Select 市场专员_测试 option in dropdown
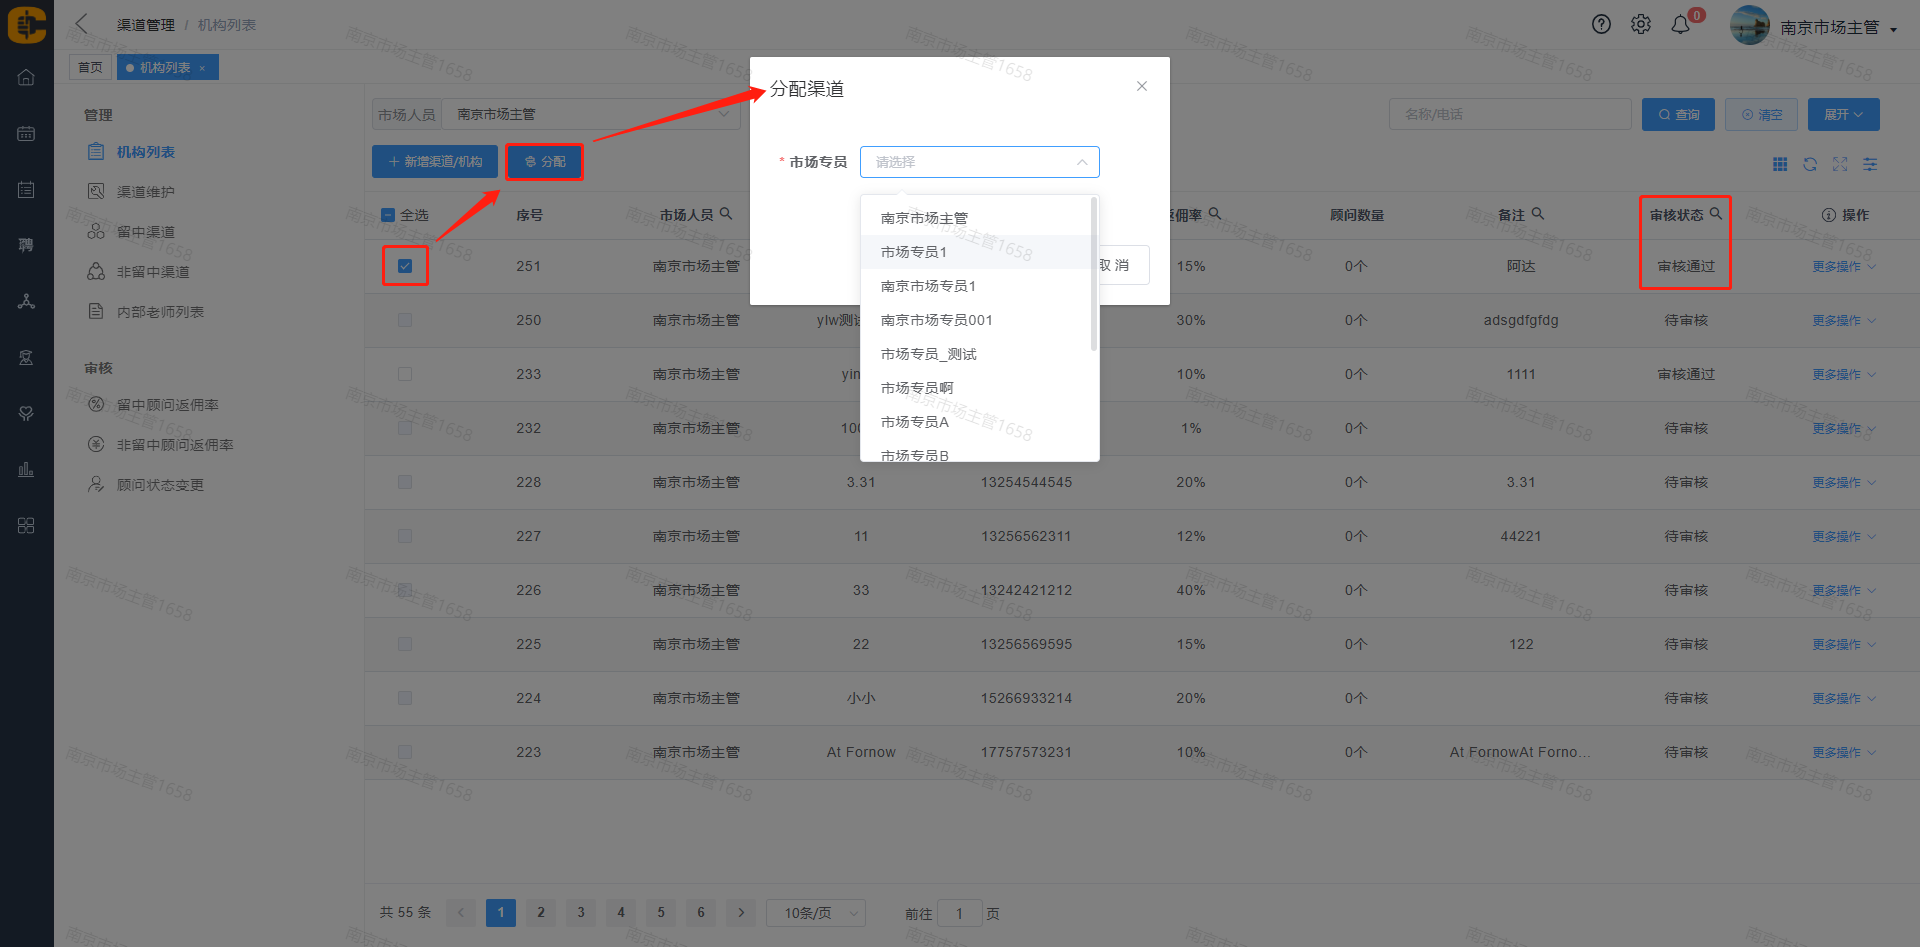Screen dimensions: 1920x947 point(928,354)
